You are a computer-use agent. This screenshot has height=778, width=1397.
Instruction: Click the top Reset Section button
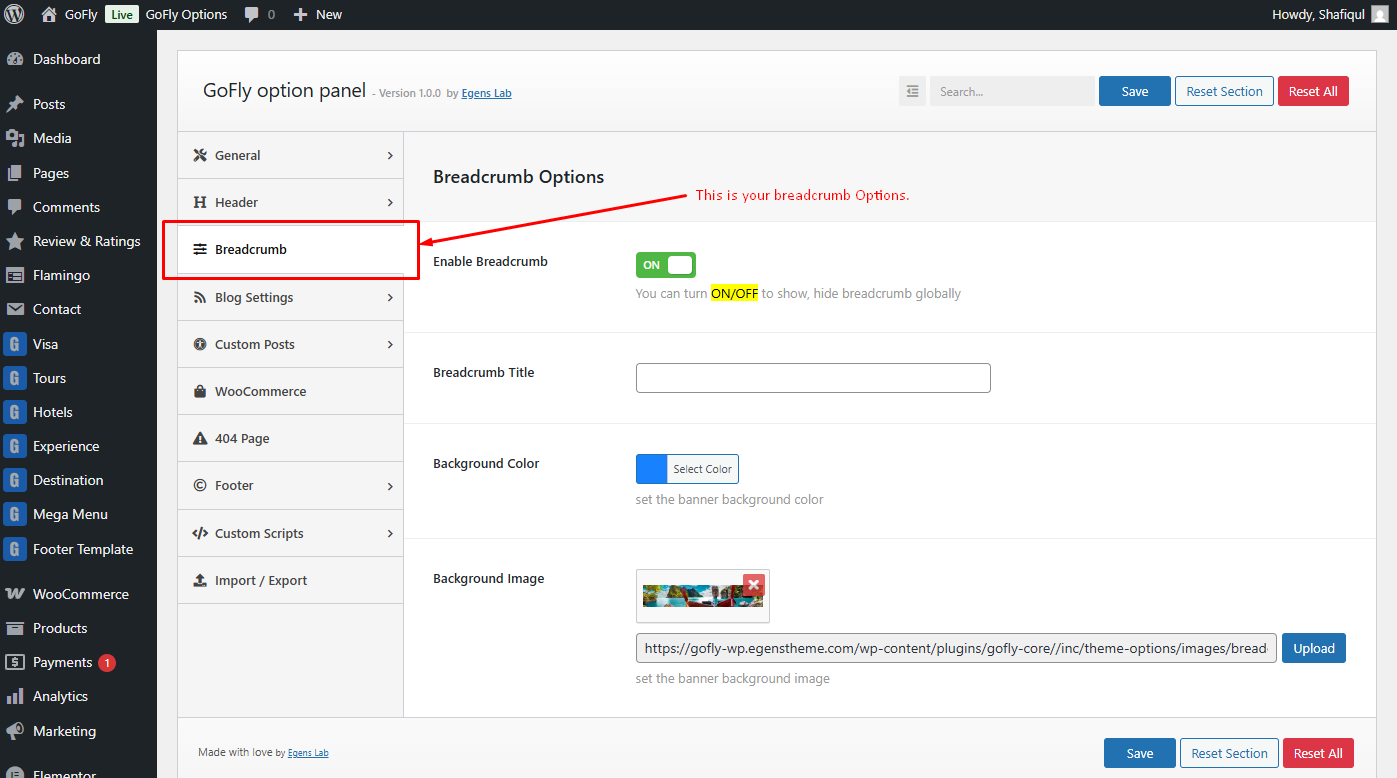tap(1225, 91)
